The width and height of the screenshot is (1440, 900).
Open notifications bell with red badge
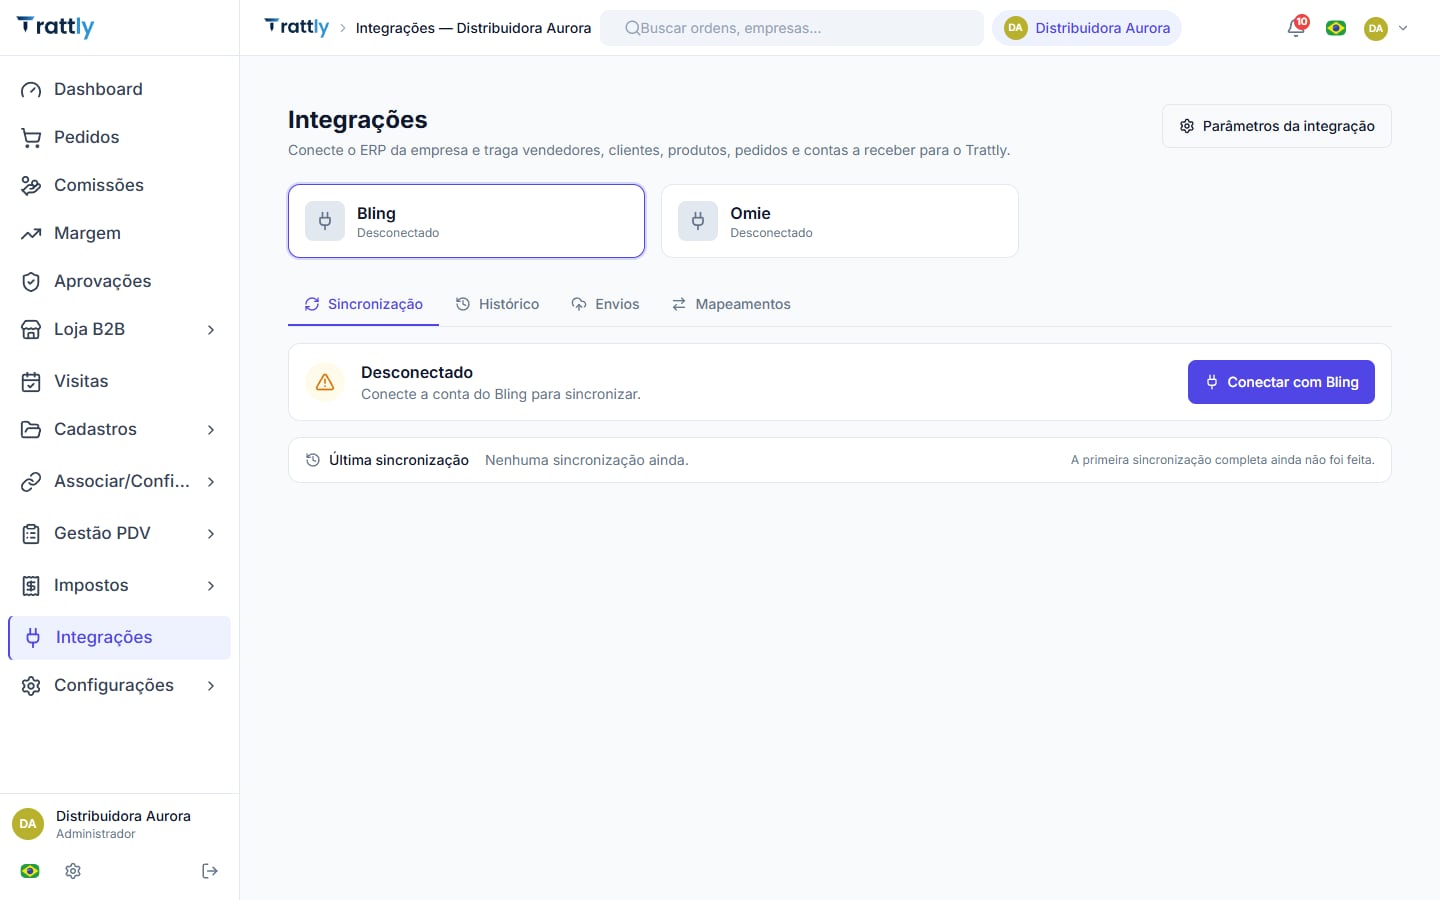[1297, 27]
